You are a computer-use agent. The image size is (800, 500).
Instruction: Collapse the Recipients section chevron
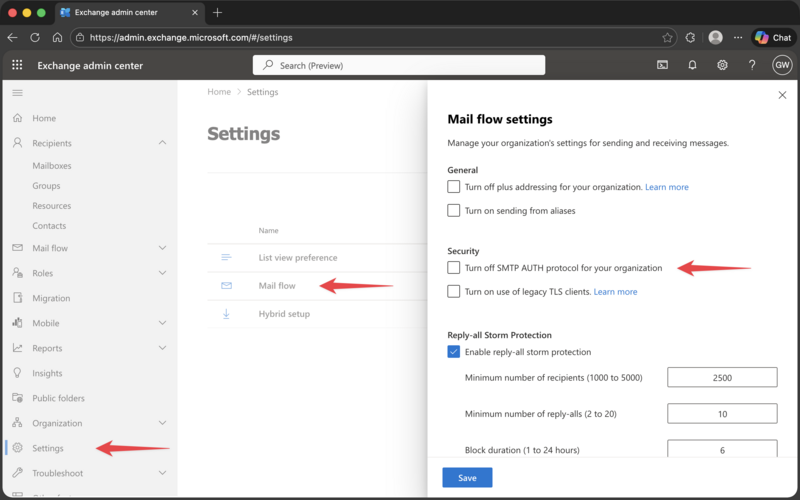coord(163,143)
